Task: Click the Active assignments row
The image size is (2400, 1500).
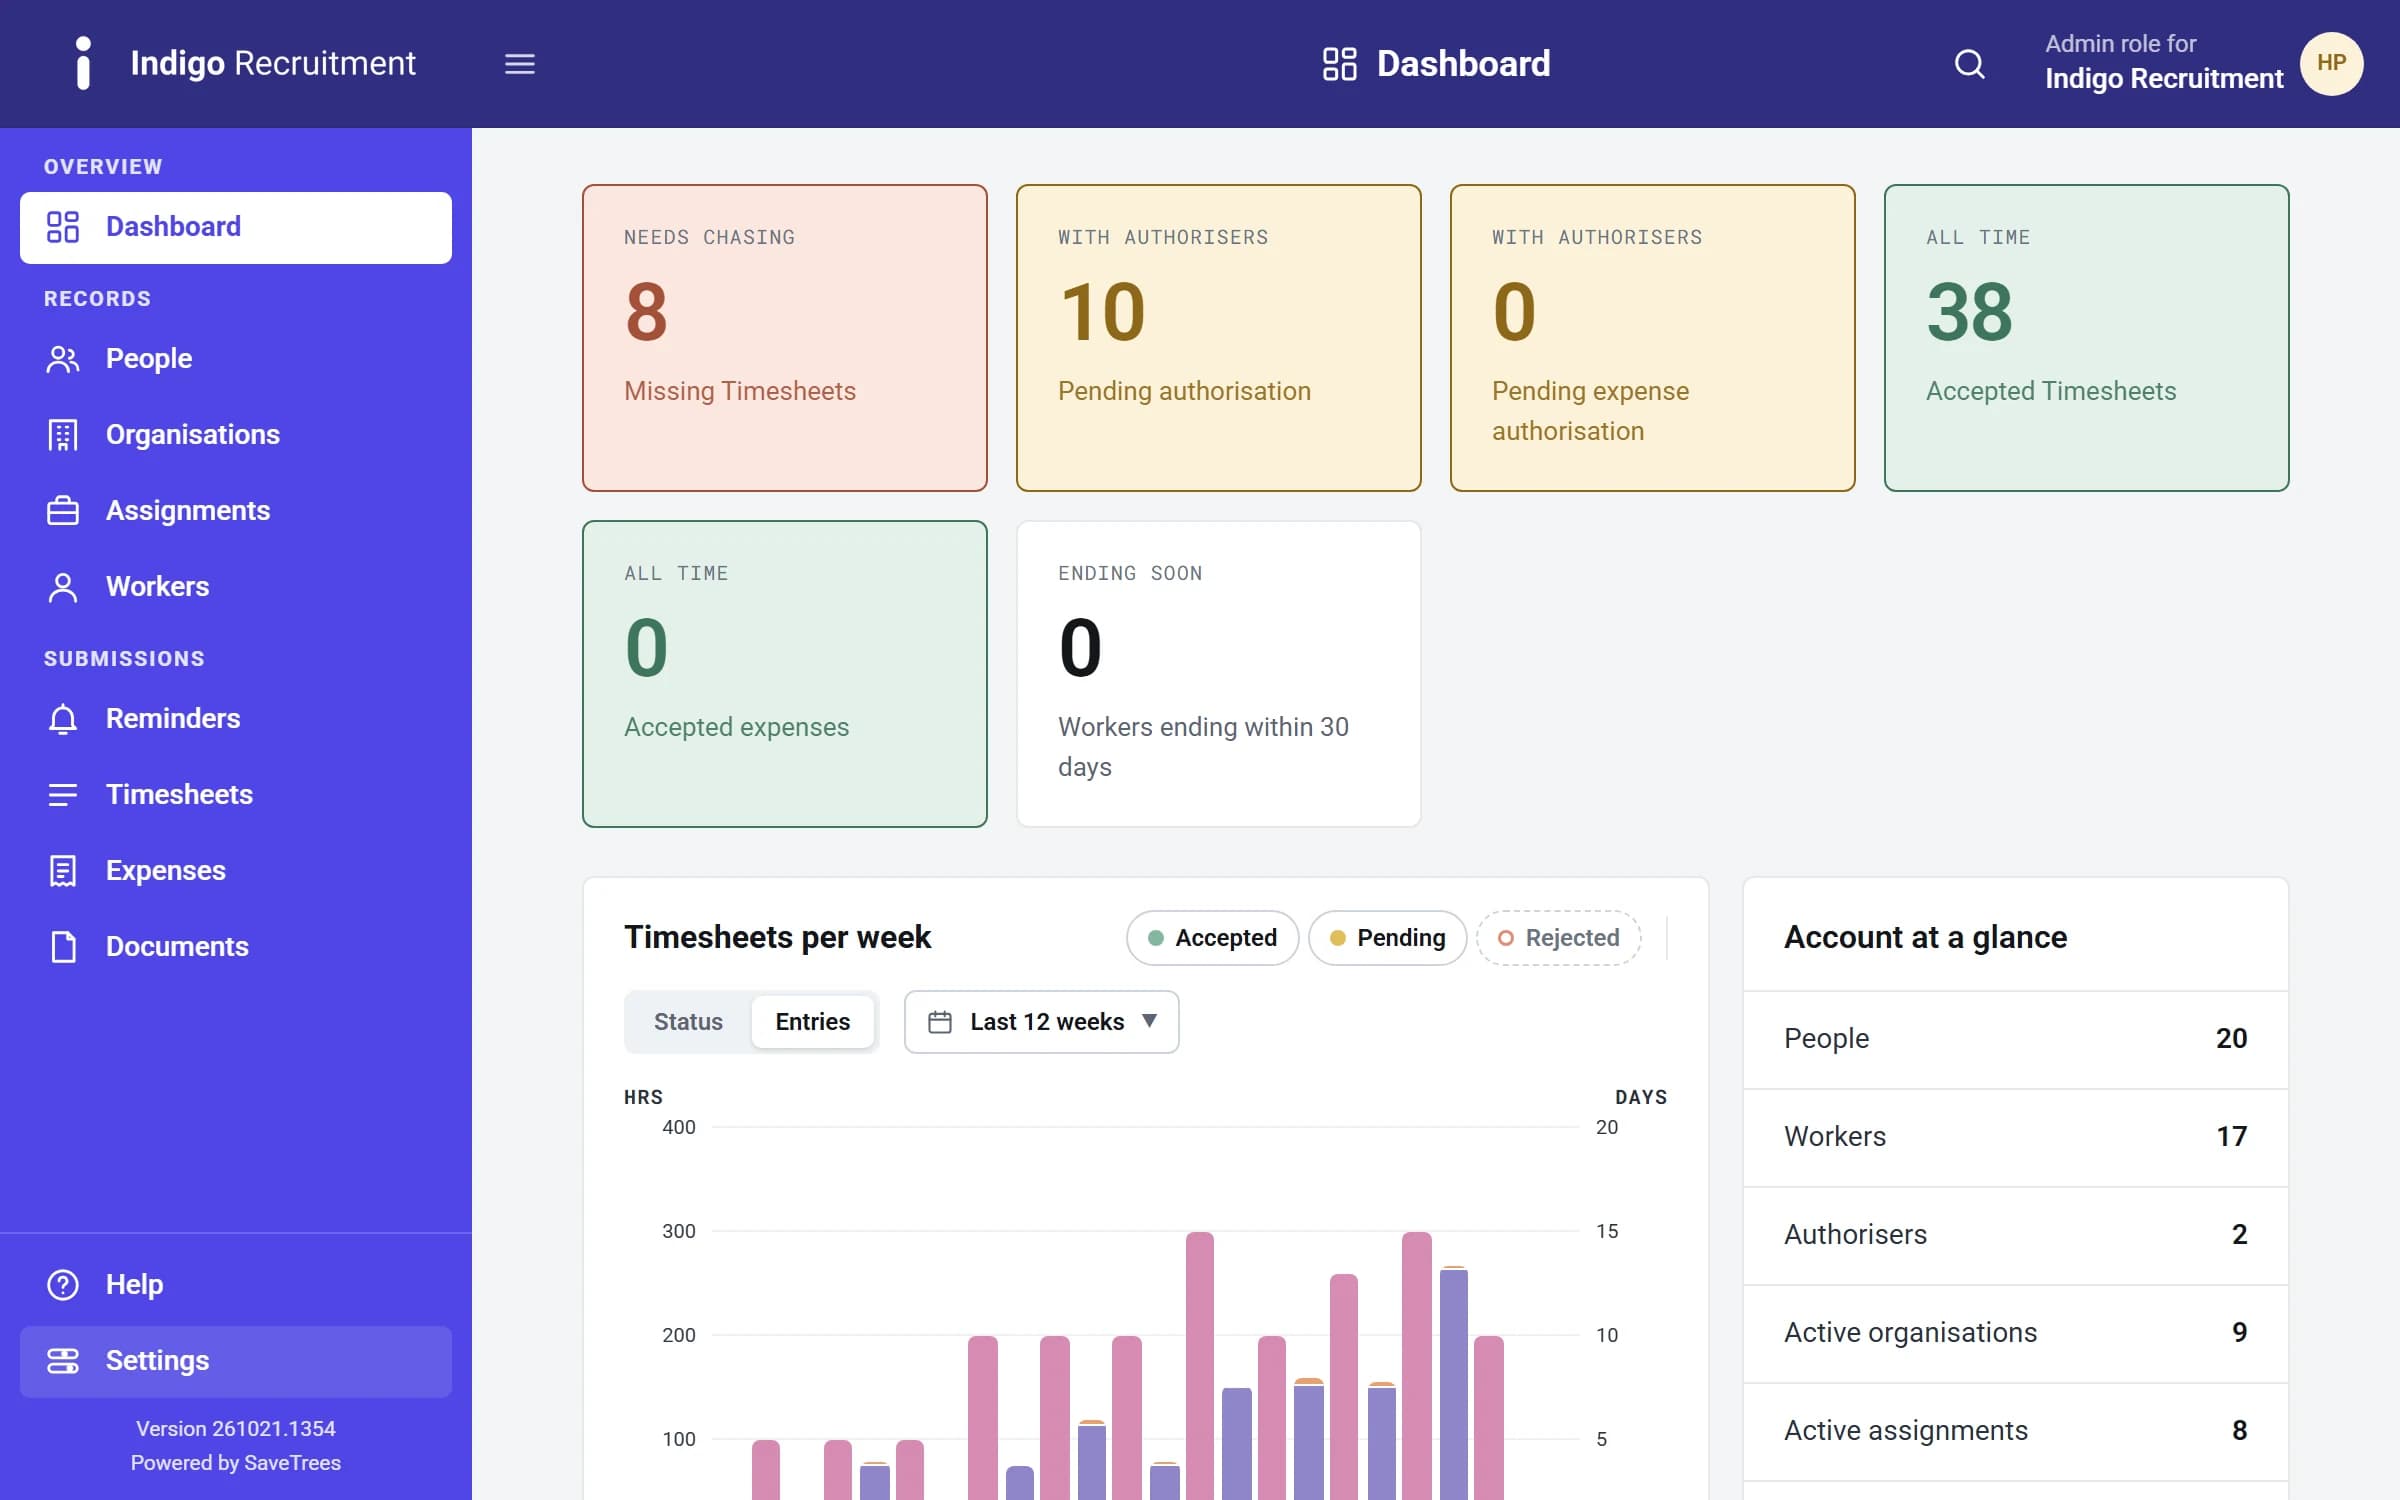Action: 2016,1431
